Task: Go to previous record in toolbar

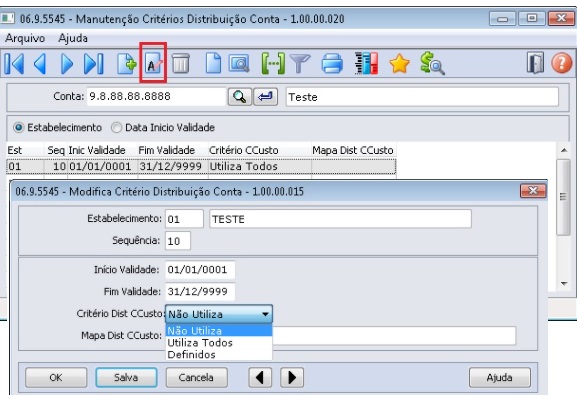Action: coord(40,64)
